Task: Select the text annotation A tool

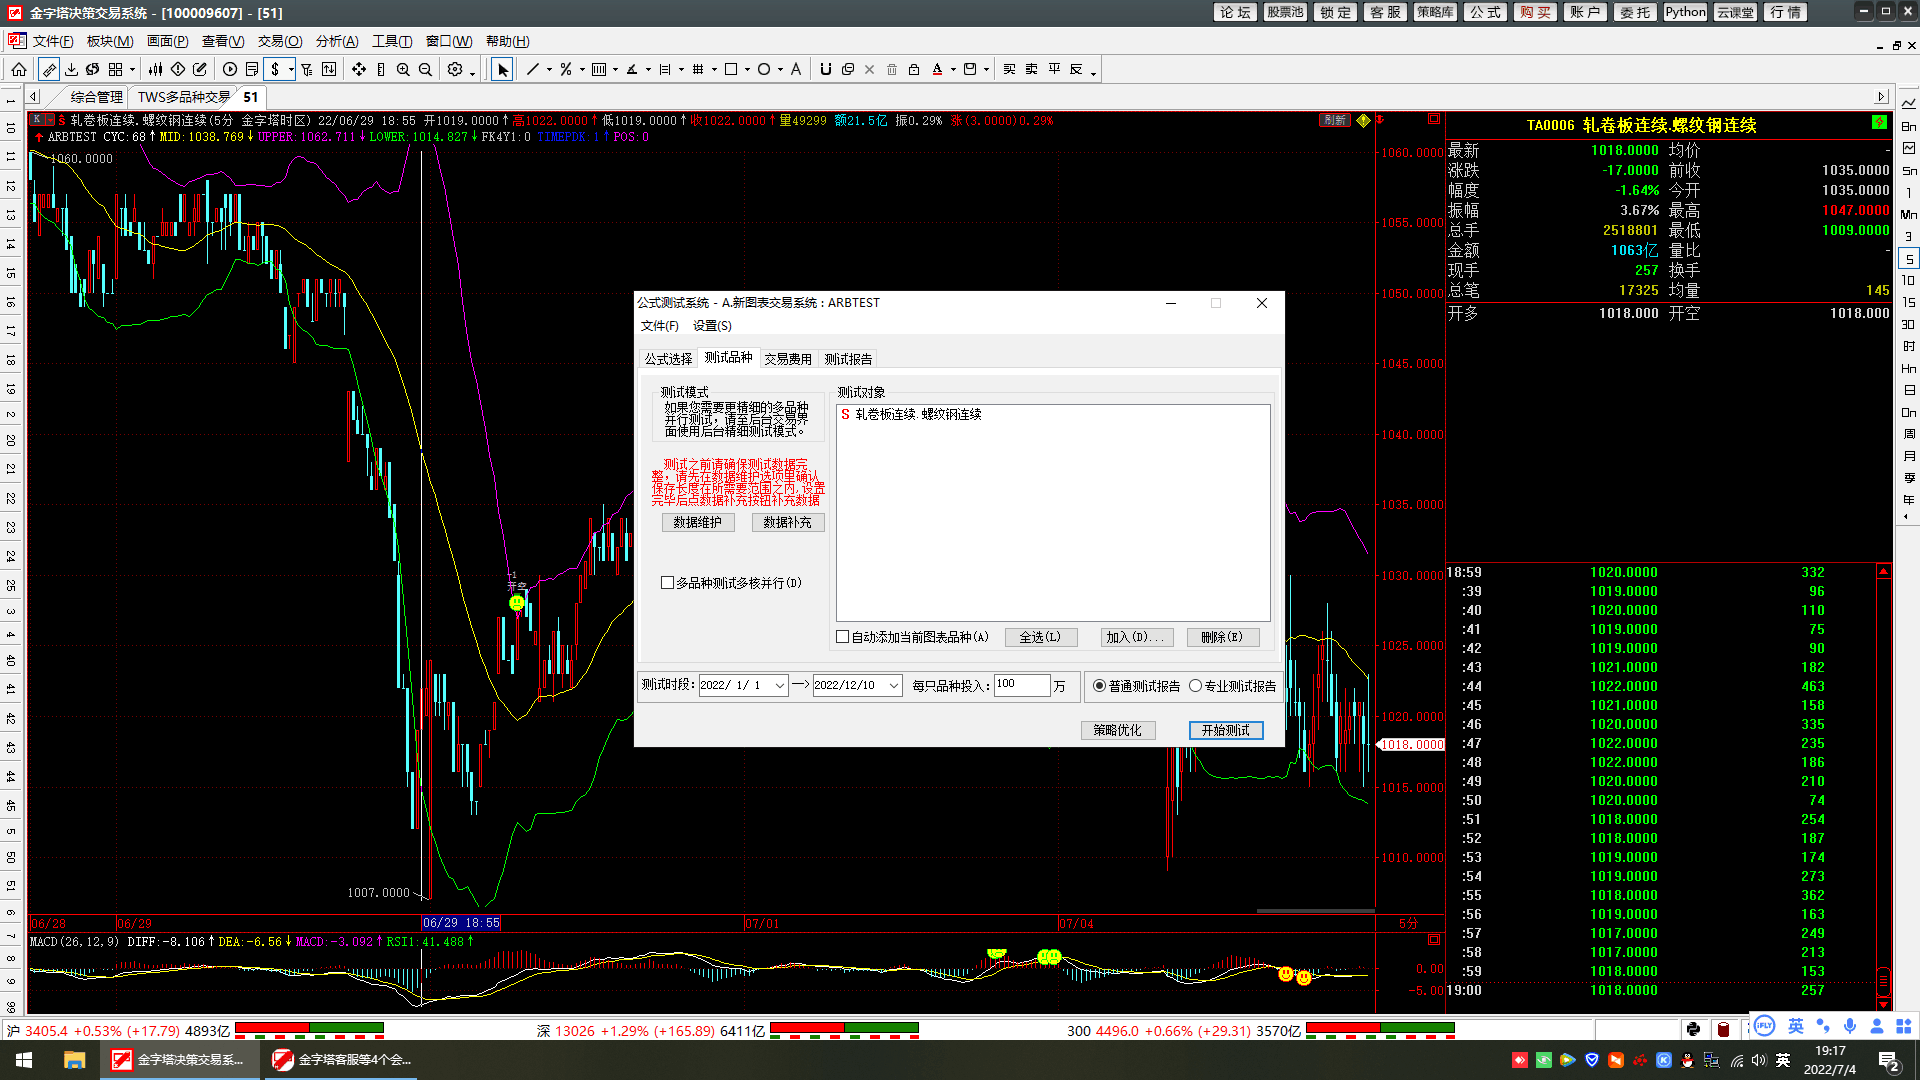Action: tap(796, 69)
